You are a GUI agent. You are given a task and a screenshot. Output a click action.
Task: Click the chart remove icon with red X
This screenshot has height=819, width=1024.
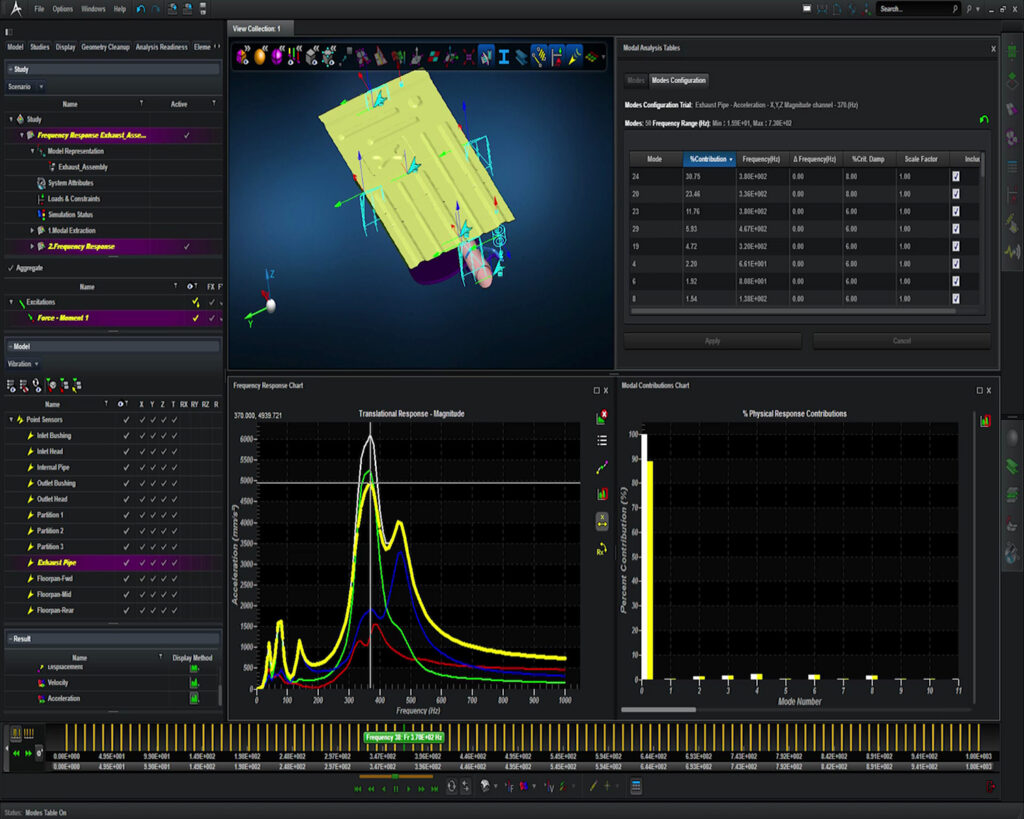coord(601,417)
